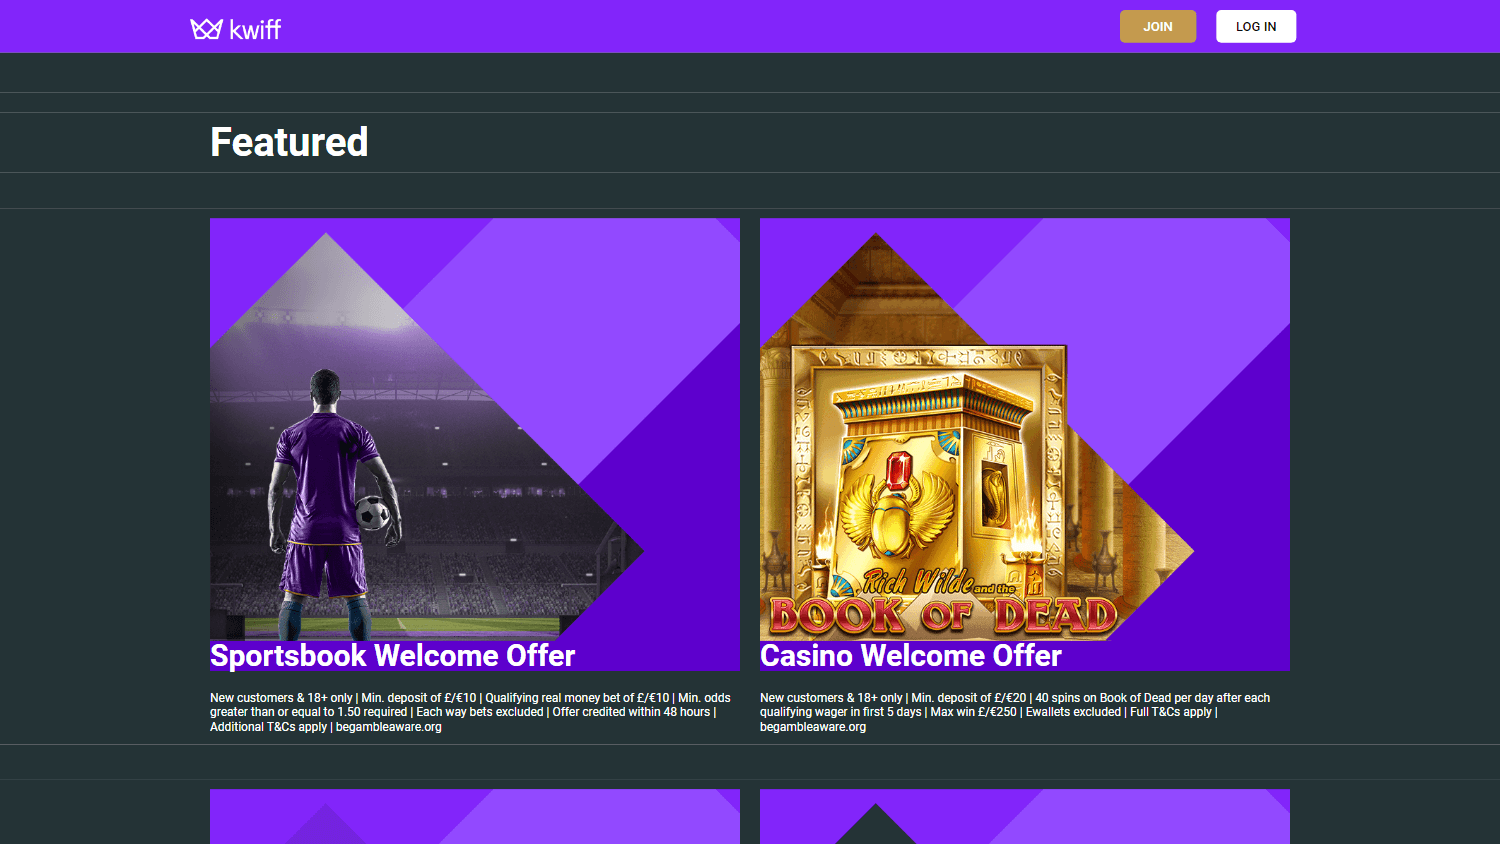Click the kwiff crown logo icon
This screenshot has height=844, width=1500.
(206, 29)
